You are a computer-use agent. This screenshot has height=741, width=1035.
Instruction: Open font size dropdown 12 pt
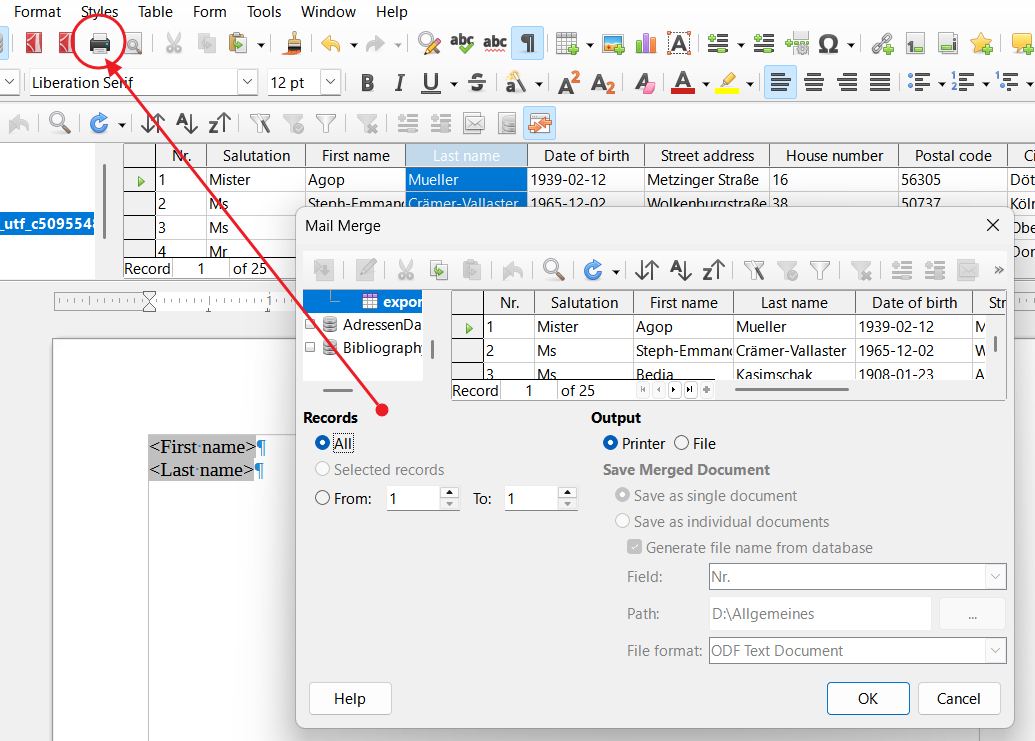[331, 82]
